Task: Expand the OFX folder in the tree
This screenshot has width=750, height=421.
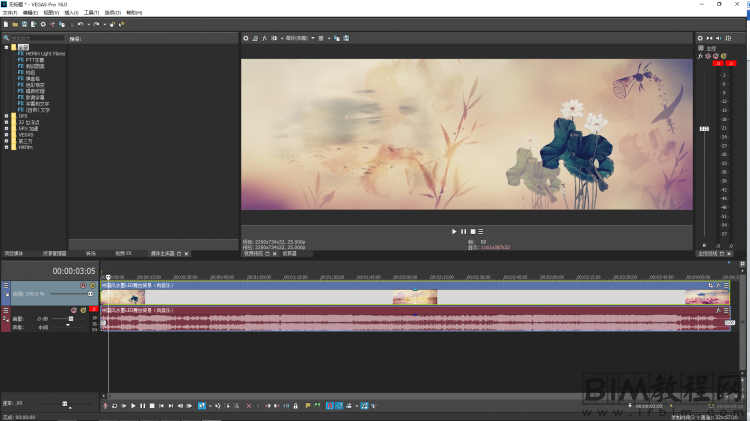Action: click(x=6, y=116)
